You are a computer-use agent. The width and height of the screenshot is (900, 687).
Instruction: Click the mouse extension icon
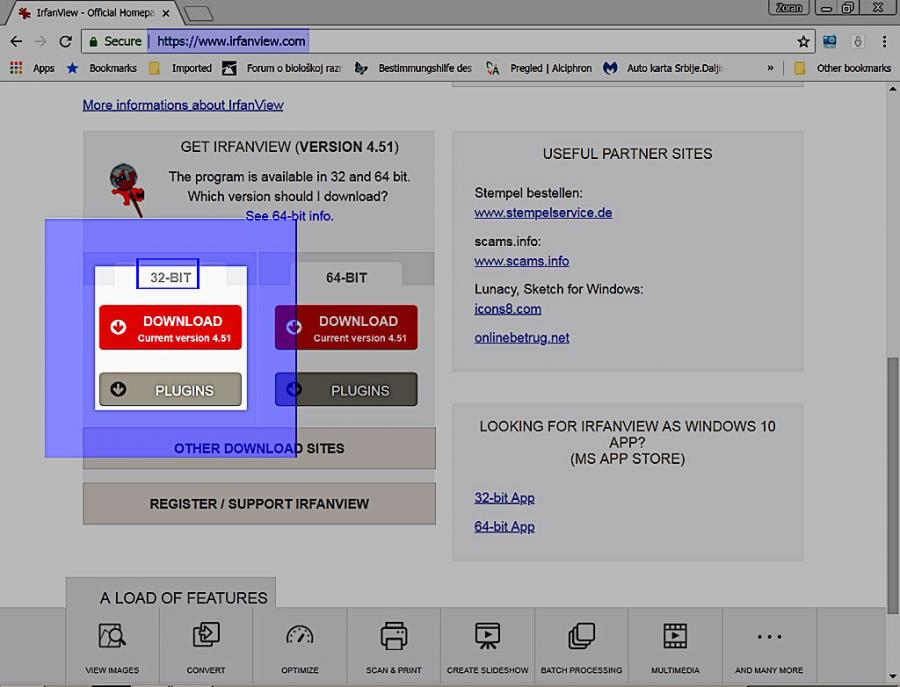tap(858, 41)
